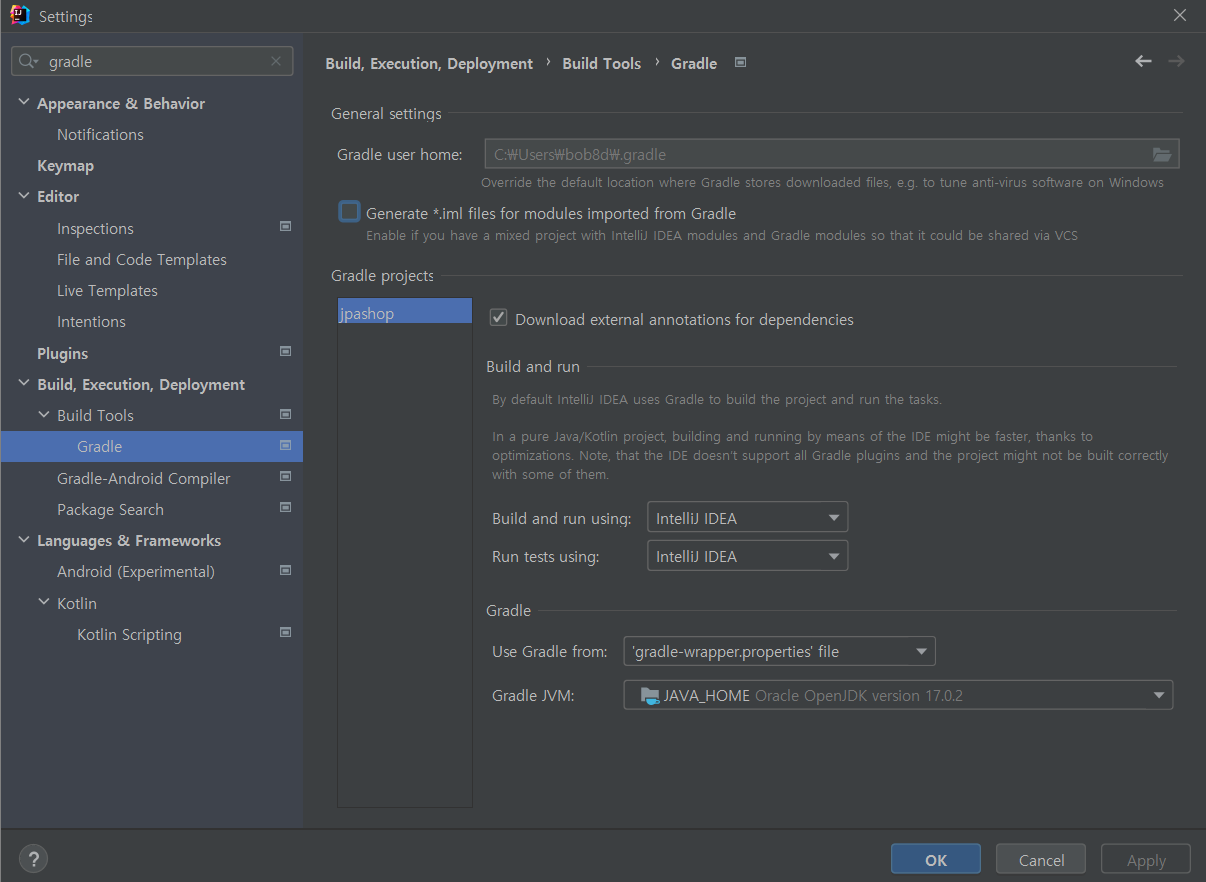Select Android (Experimental) in the tree
1206x882 pixels.
point(136,571)
